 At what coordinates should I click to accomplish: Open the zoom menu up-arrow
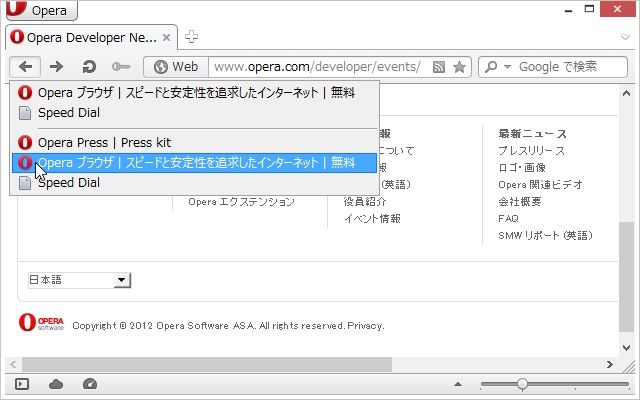tap(458, 384)
